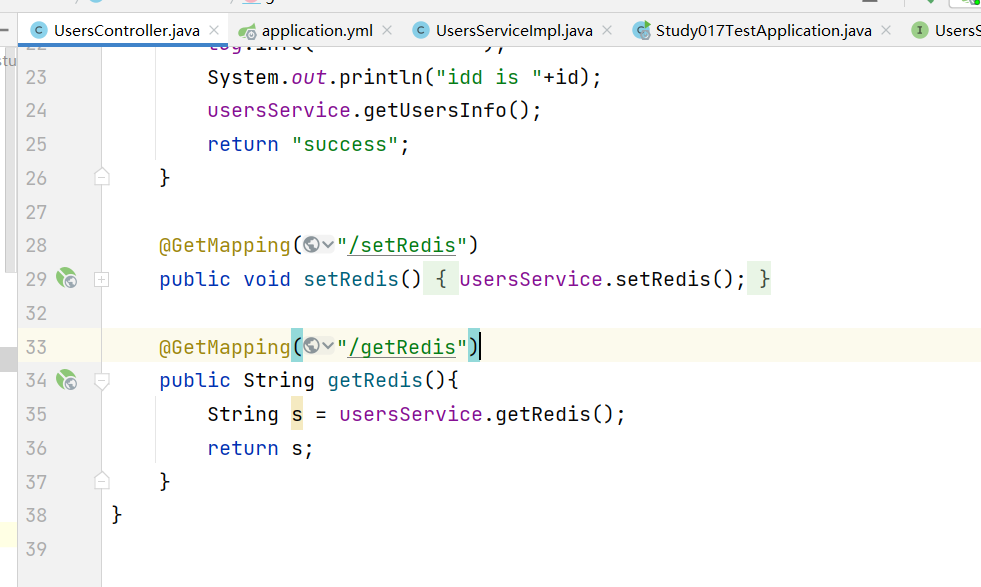Click the globe icon inside the getRedis @GetMapping

pyautogui.click(x=311, y=347)
